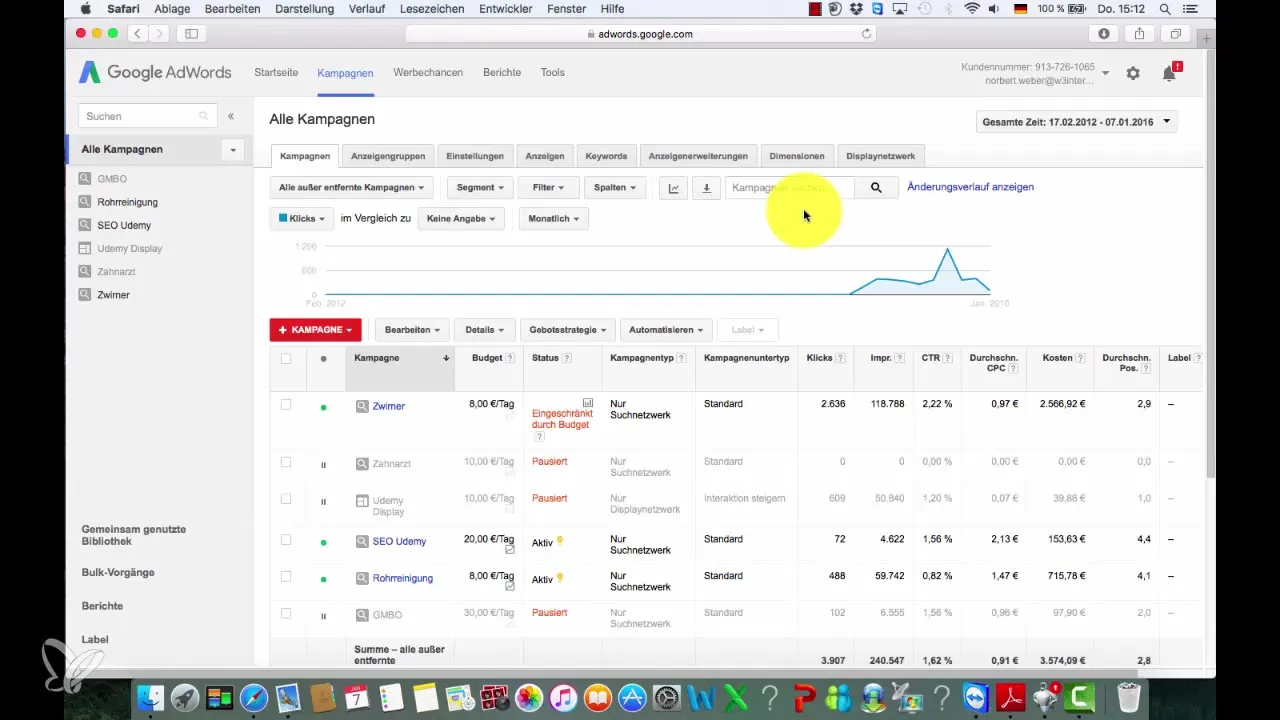Open the 'Gesamte Zeit' date range picker
This screenshot has height=720, width=1280.
click(1077, 122)
